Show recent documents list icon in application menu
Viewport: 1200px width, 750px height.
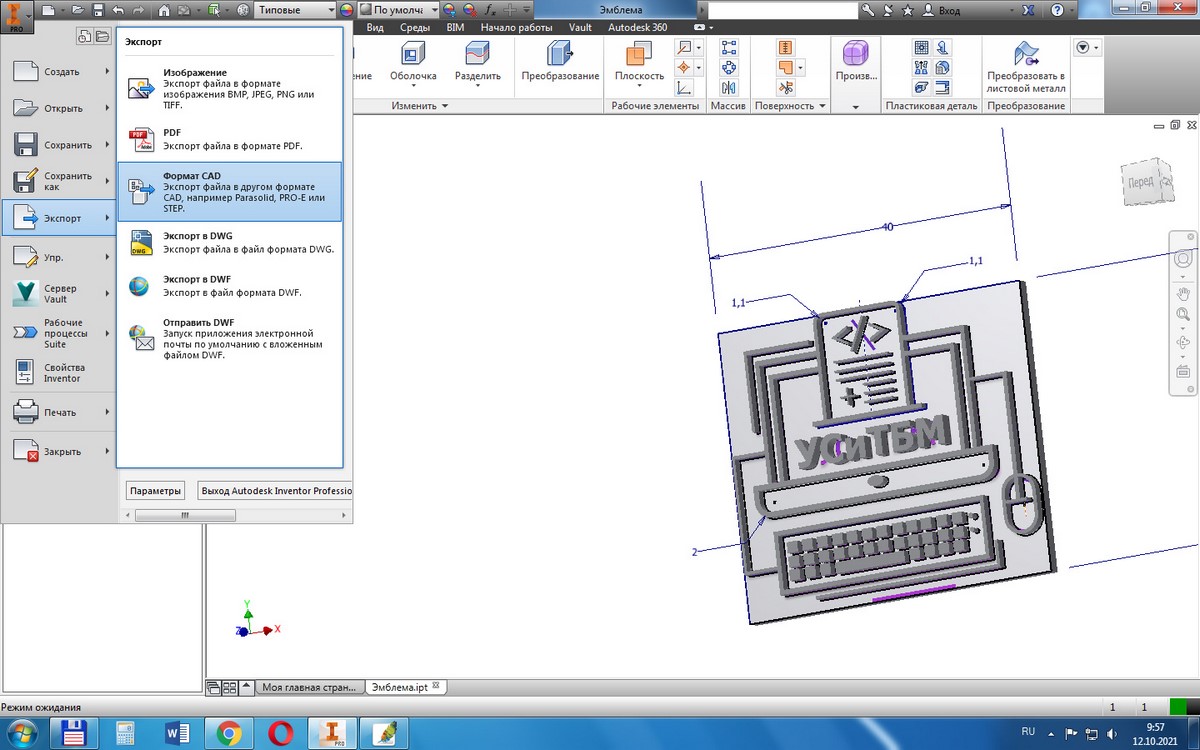coord(86,37)
